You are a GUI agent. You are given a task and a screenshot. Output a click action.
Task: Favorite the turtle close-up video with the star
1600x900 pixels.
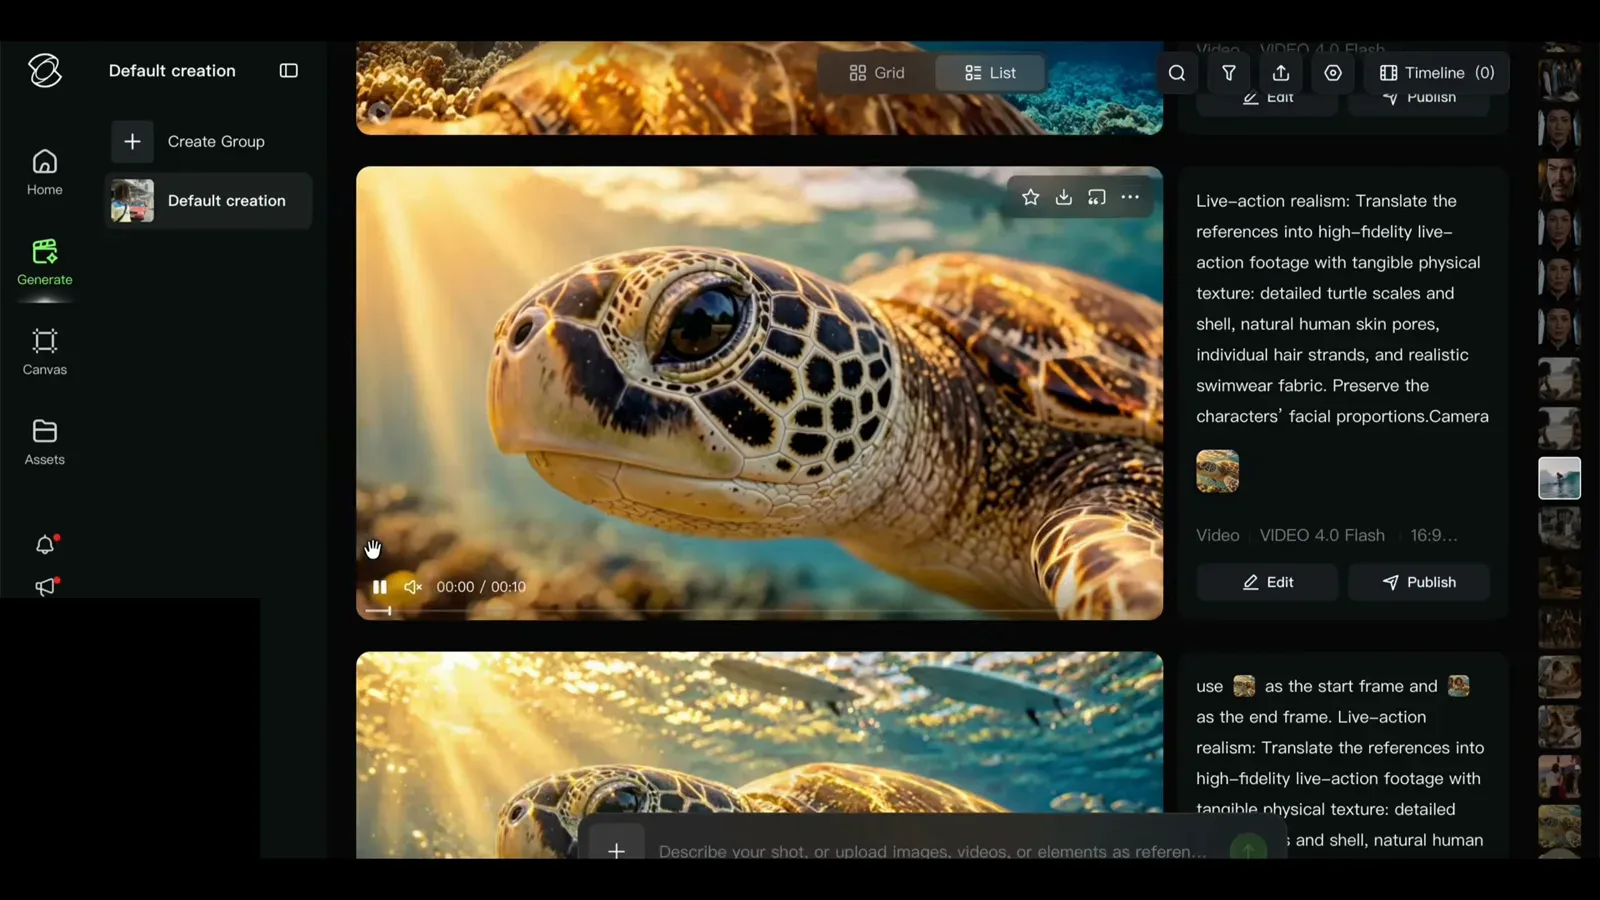point(1031,197)
